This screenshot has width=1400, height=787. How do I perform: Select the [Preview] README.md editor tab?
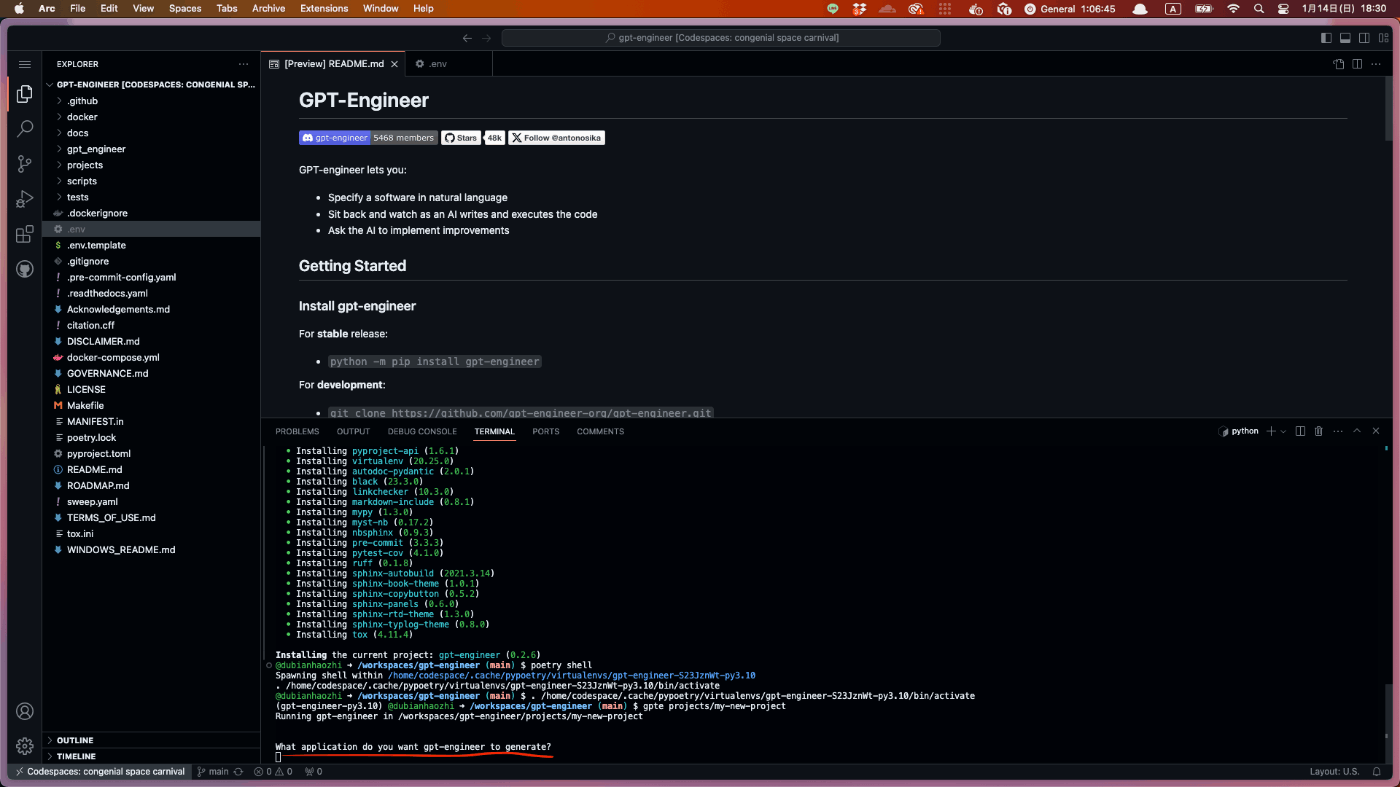coord(334,64)
